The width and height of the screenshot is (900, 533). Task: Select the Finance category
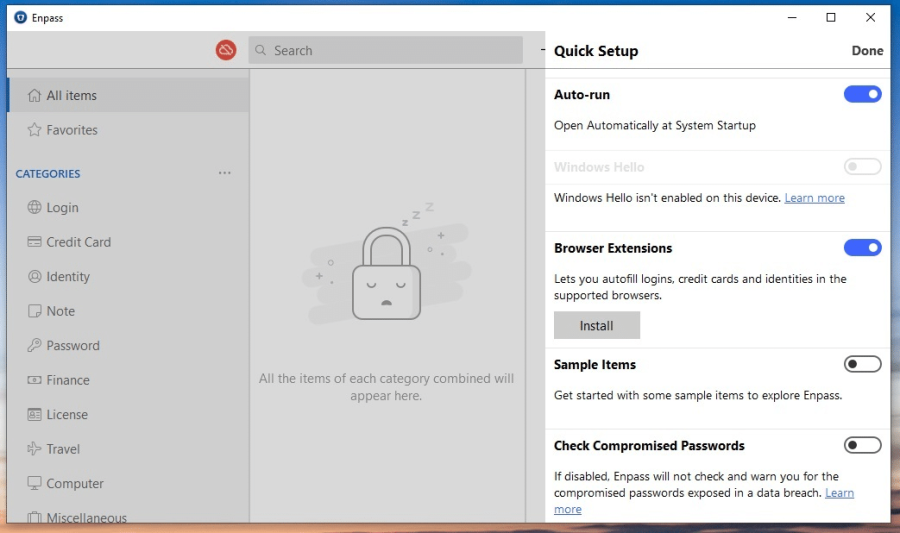(129, 380)
